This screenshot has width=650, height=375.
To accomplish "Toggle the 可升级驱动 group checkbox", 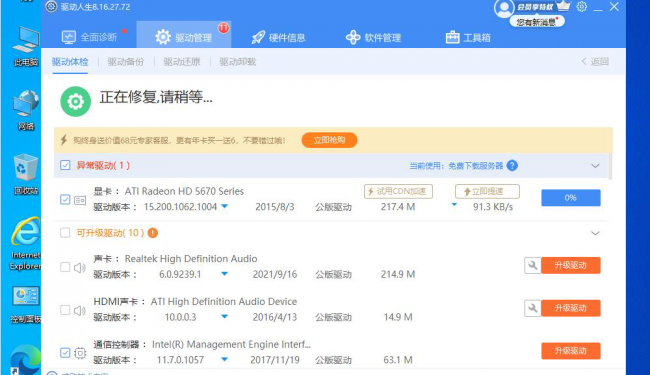I will 65,232.
